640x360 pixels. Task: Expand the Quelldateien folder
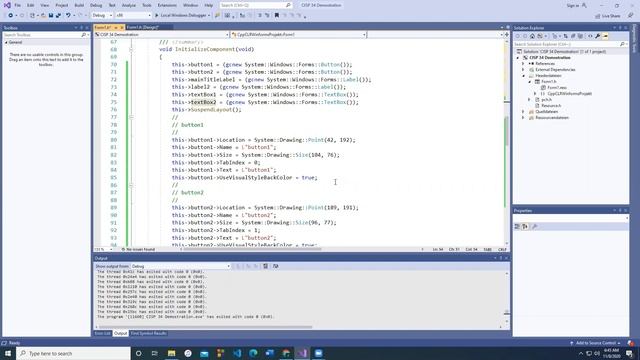pos(523,111)
